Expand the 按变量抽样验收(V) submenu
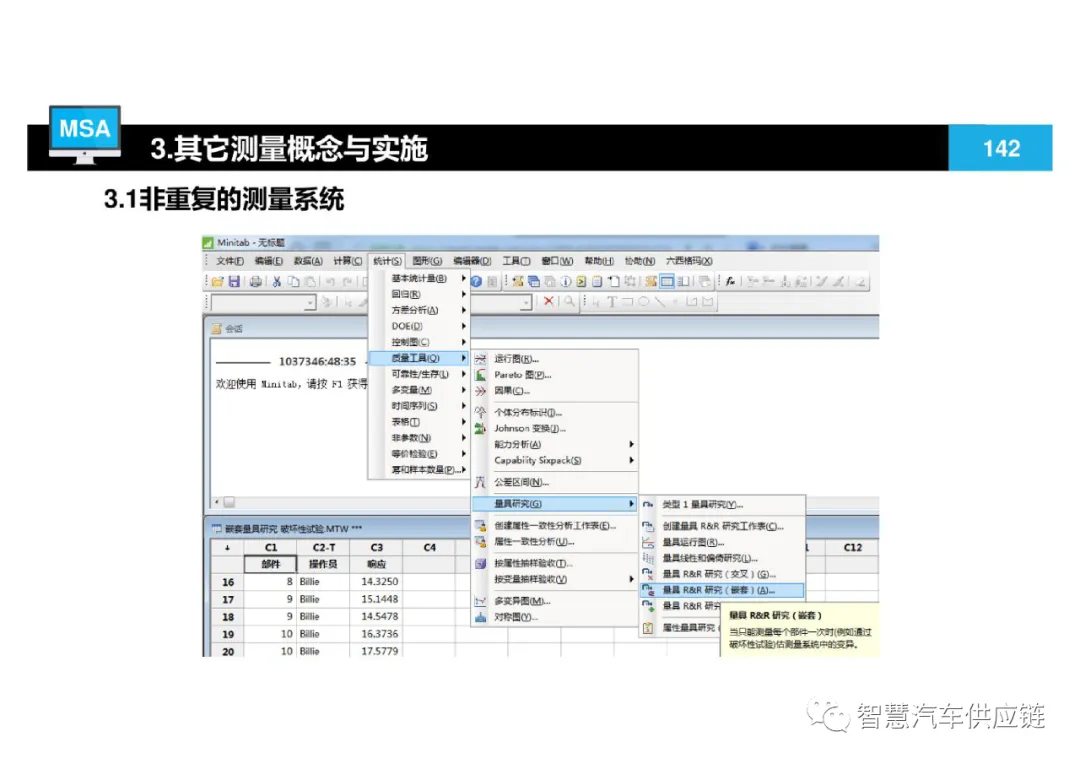This screenshot has width=1080, height=764. click(x=555, y=579)
